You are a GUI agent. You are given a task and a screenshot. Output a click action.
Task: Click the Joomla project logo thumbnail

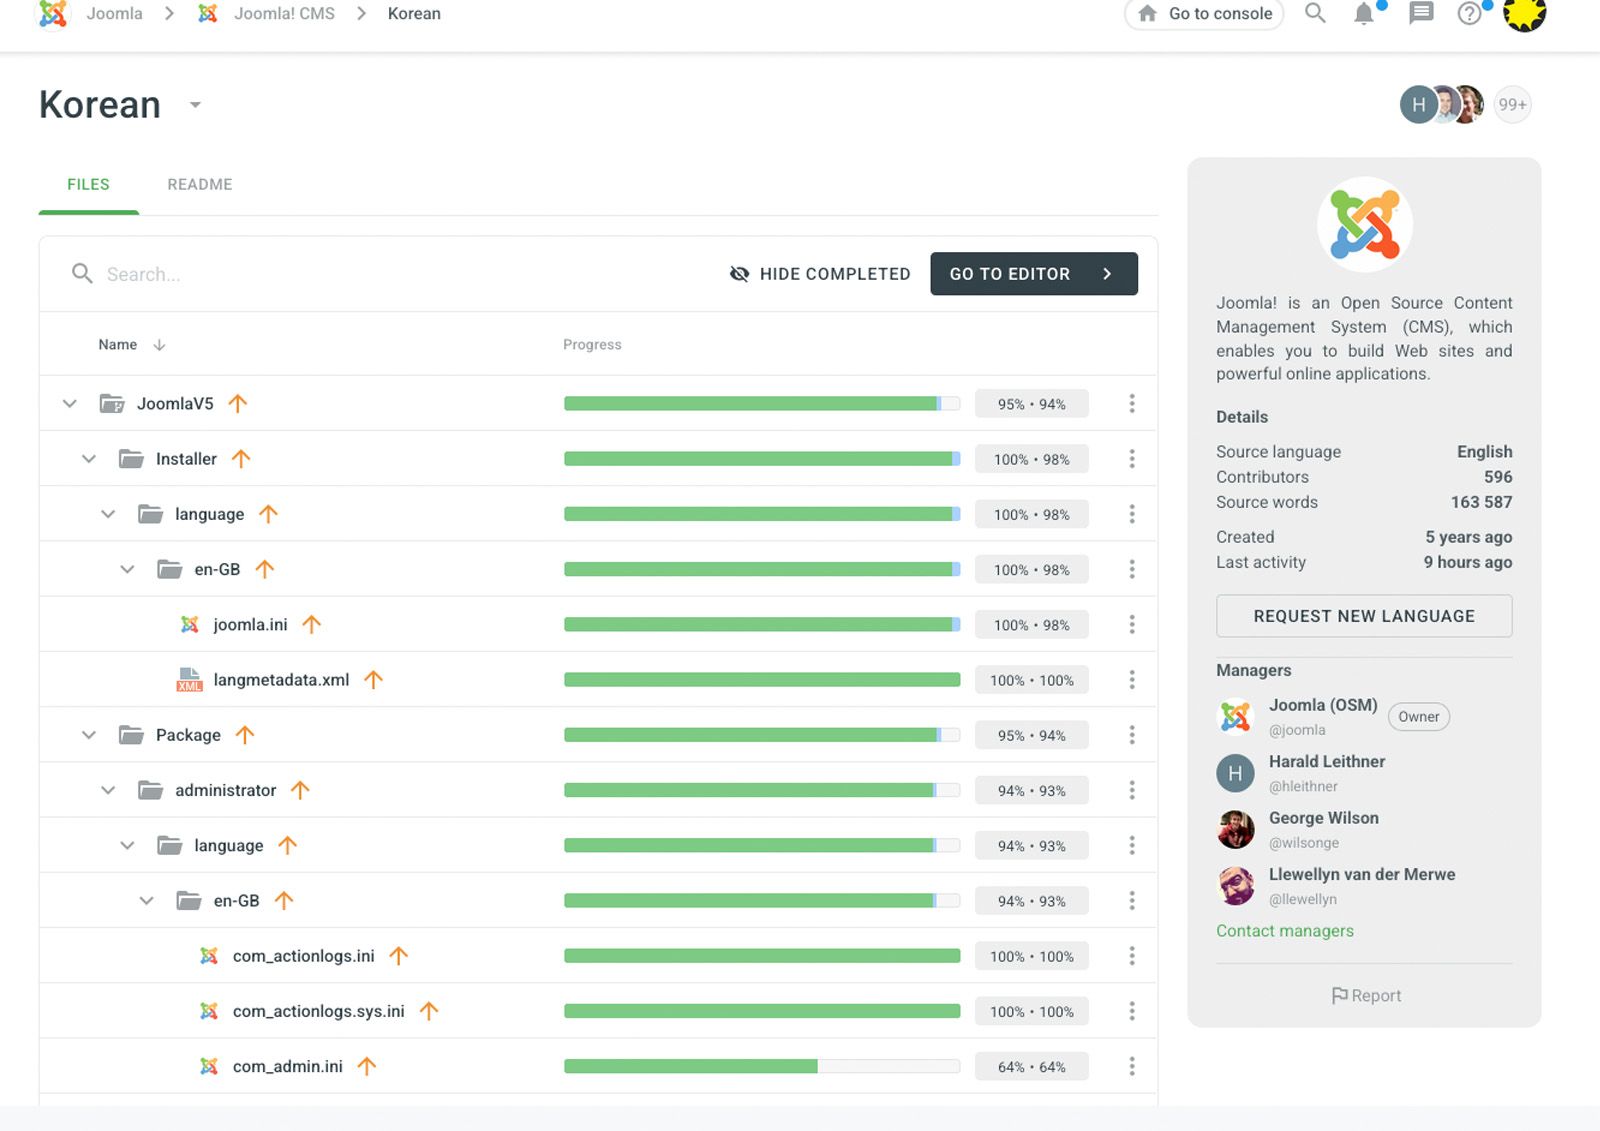1364,225
